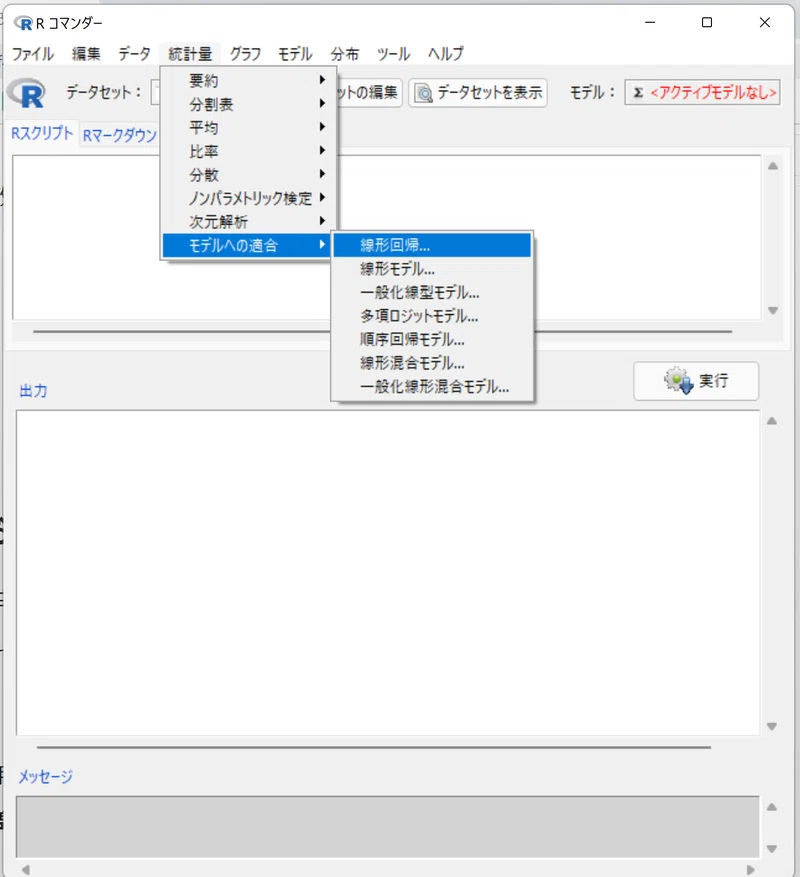Maximize the R コマンダー window
The width and height of the screenshot is (800, 877).
pyautogui.click(x=707, y=22)
